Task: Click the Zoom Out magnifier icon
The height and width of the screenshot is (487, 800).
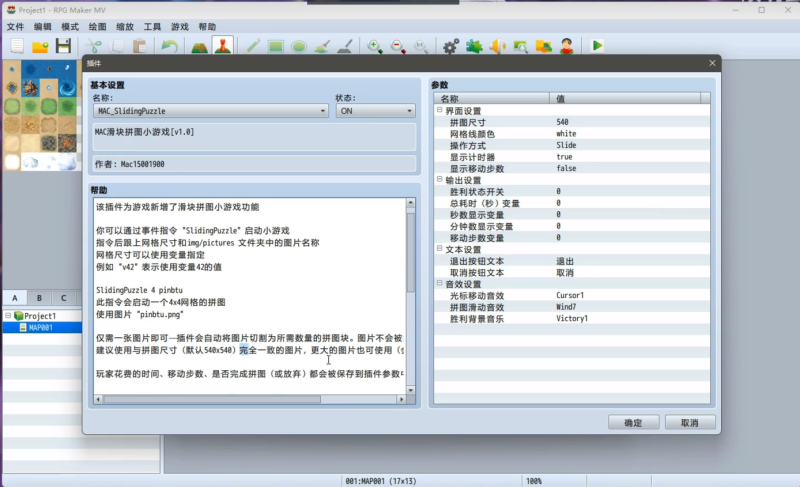Action: [398, 46]
